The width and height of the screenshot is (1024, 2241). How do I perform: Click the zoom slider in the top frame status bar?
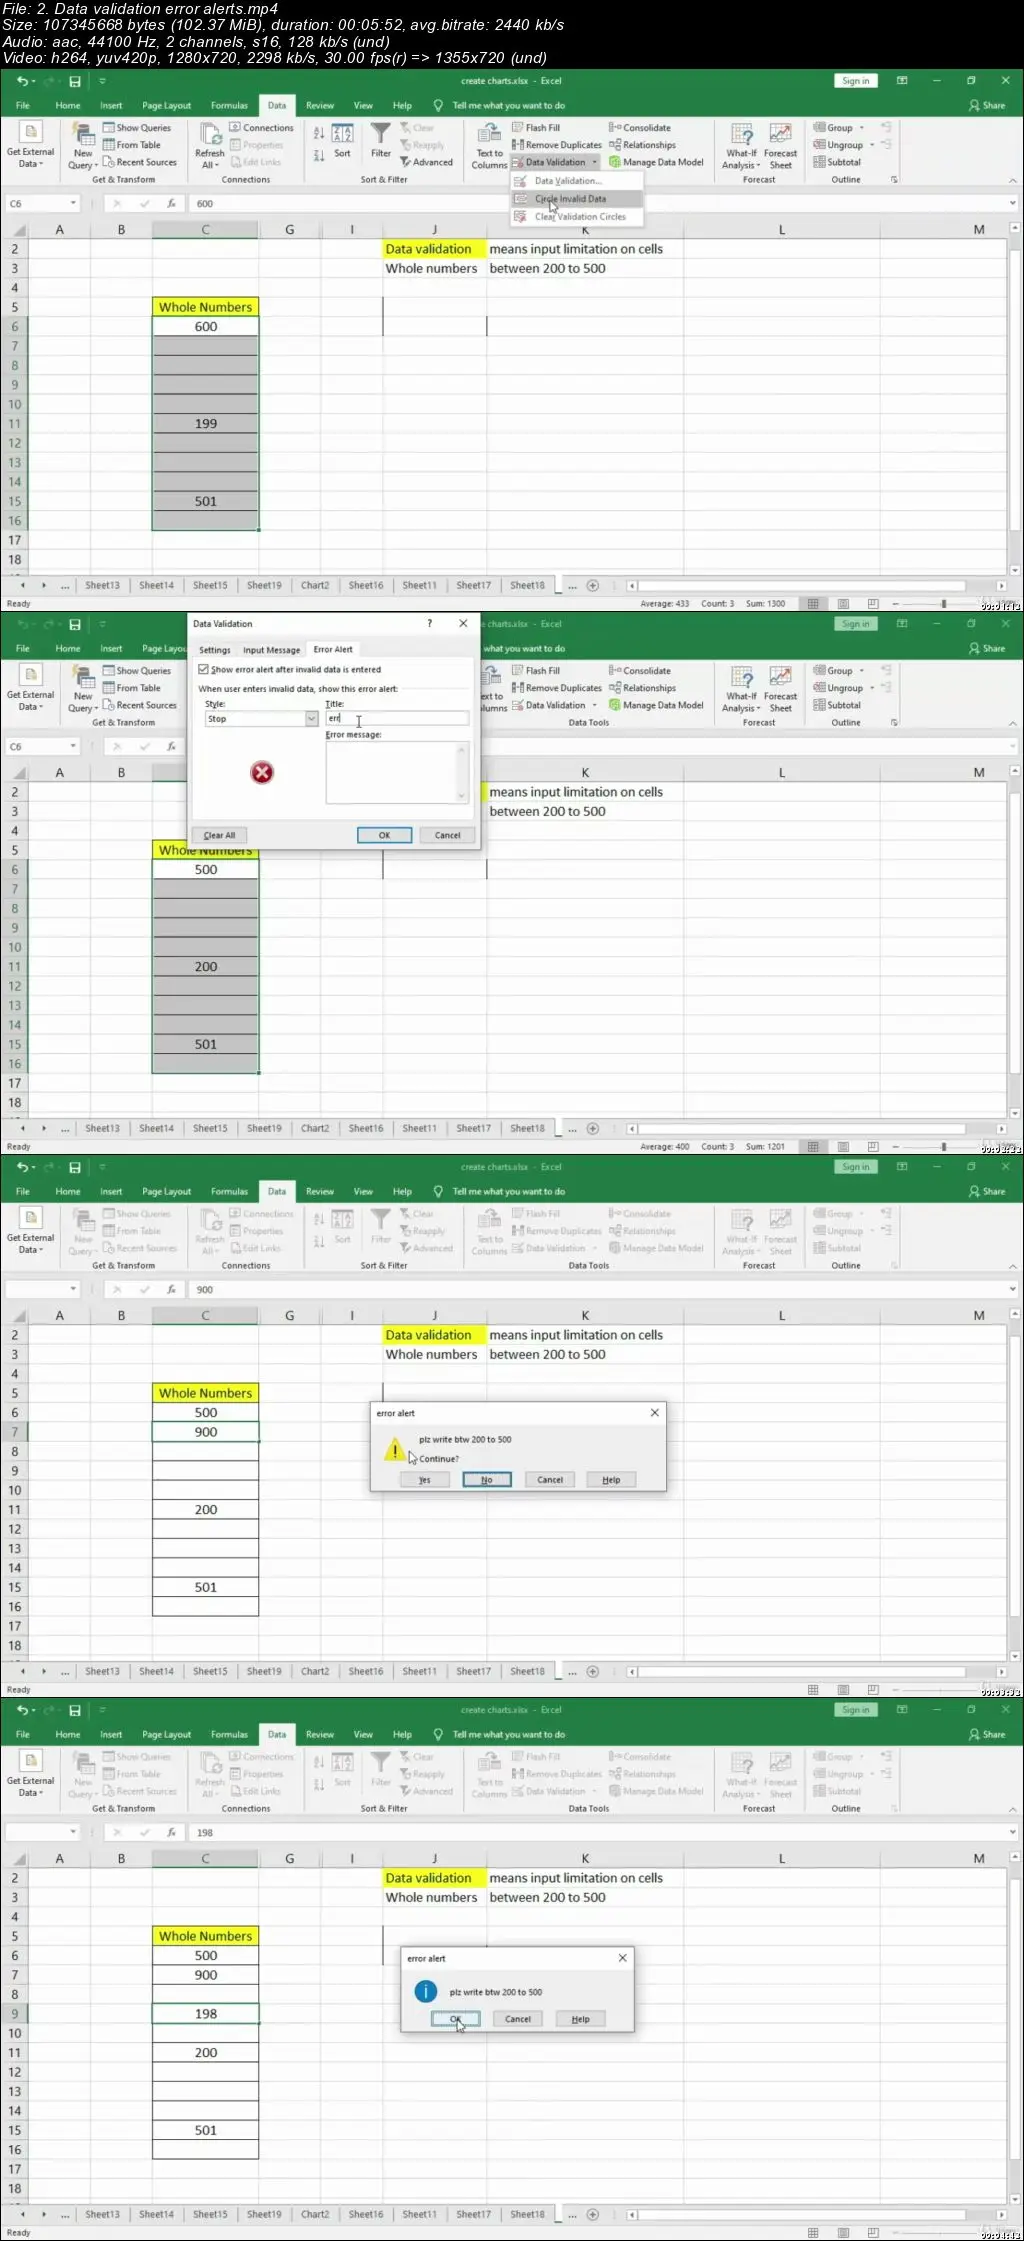coord(943,604)
